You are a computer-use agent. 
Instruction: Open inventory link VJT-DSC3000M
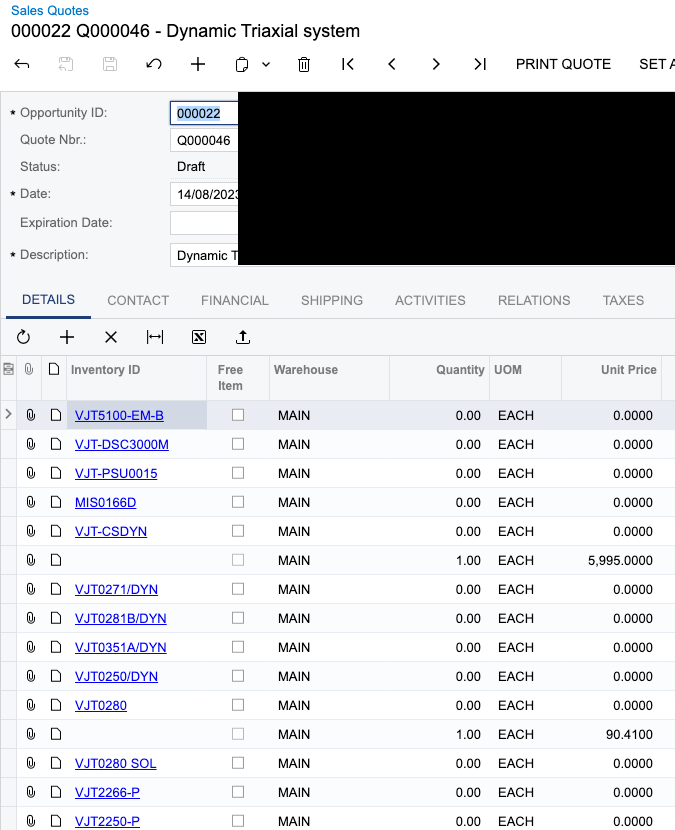click(122, 445)
